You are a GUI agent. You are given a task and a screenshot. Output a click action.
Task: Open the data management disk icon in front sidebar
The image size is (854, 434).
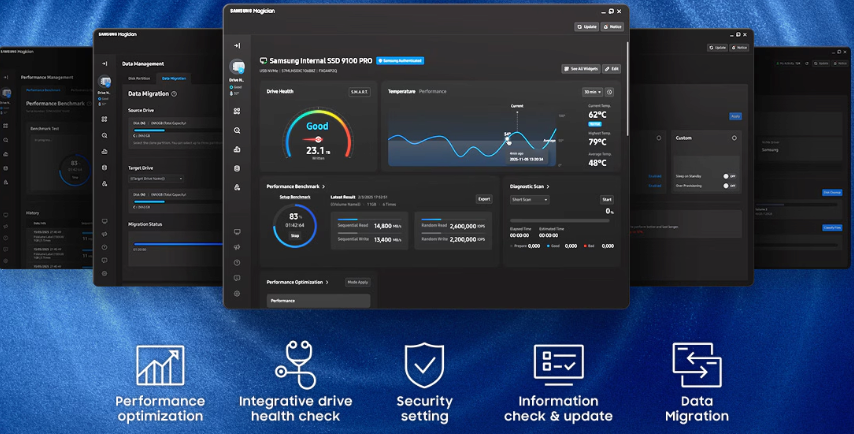(x=237, y=168)
